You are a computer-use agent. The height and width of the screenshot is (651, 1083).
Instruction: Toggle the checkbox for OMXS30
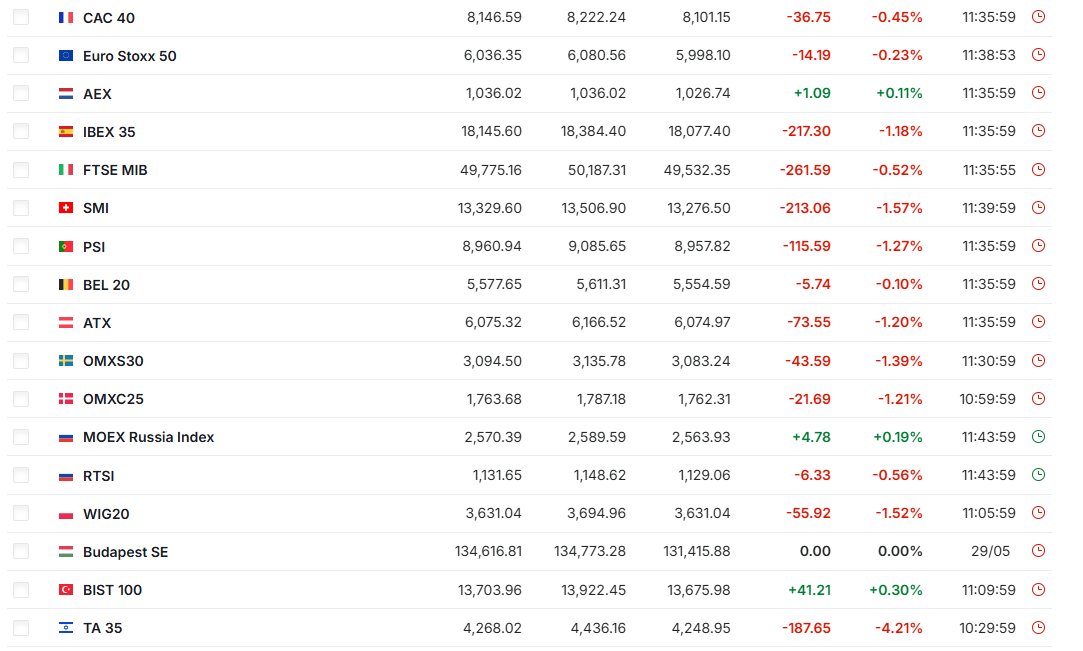21,360
